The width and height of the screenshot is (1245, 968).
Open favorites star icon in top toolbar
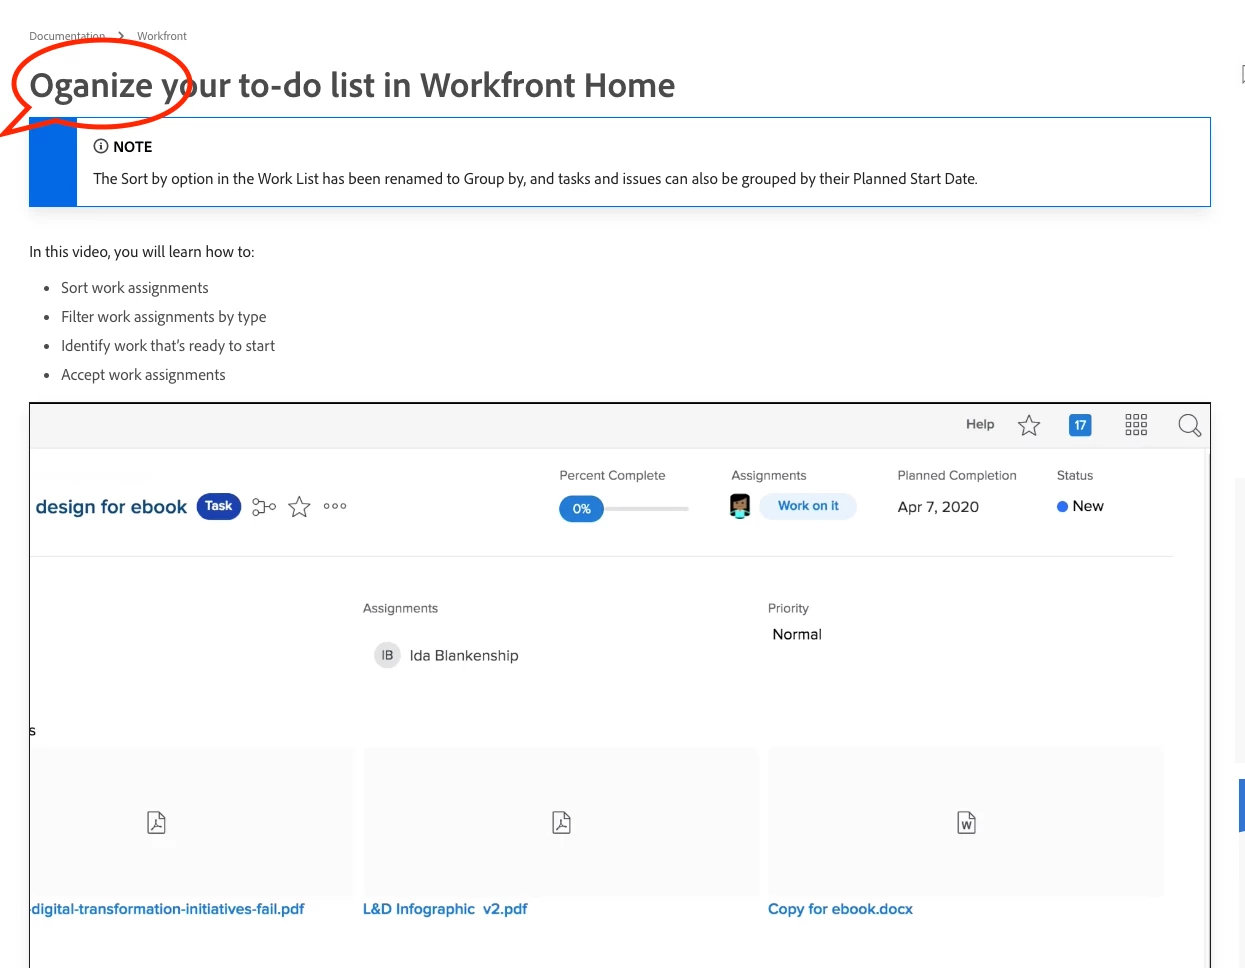[x=1029, y=426]
